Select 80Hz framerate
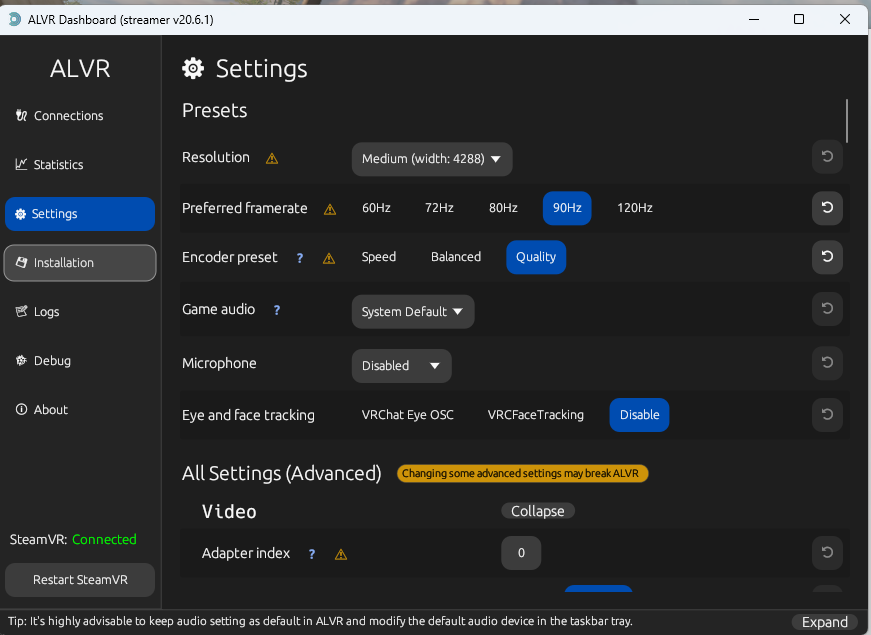This screenshot has height=635, width=871. [x=503, y=208]
